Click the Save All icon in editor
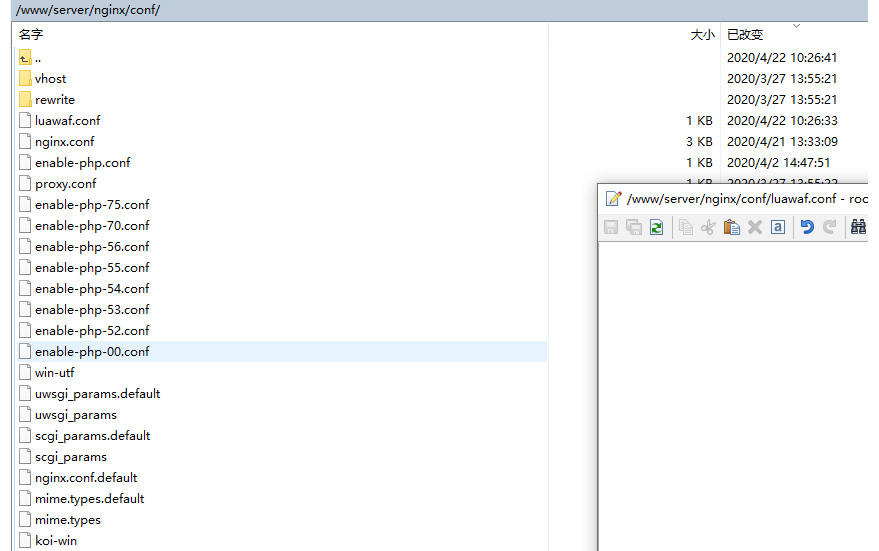879x551 pixels. click(634, 227)
